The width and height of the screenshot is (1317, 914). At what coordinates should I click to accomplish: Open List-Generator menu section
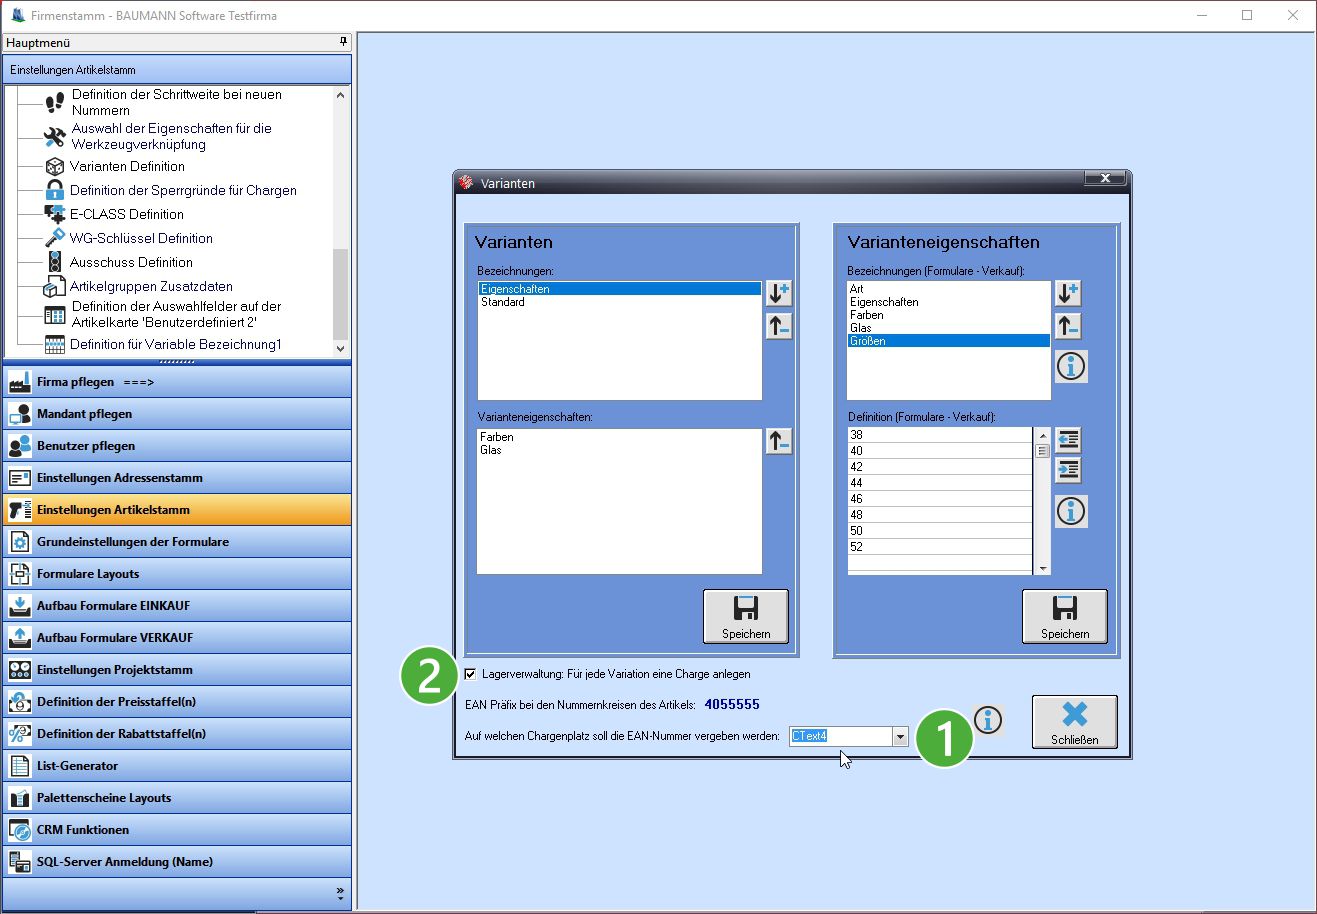pos(177,766)
